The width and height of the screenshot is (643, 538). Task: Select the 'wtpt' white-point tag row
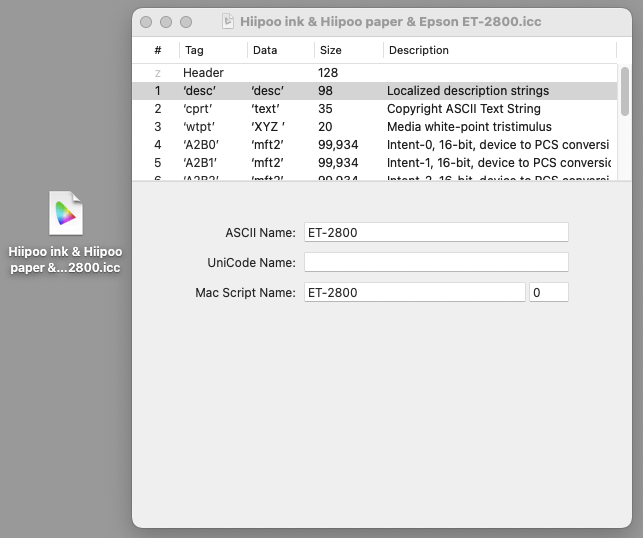[x=374, y=127]
